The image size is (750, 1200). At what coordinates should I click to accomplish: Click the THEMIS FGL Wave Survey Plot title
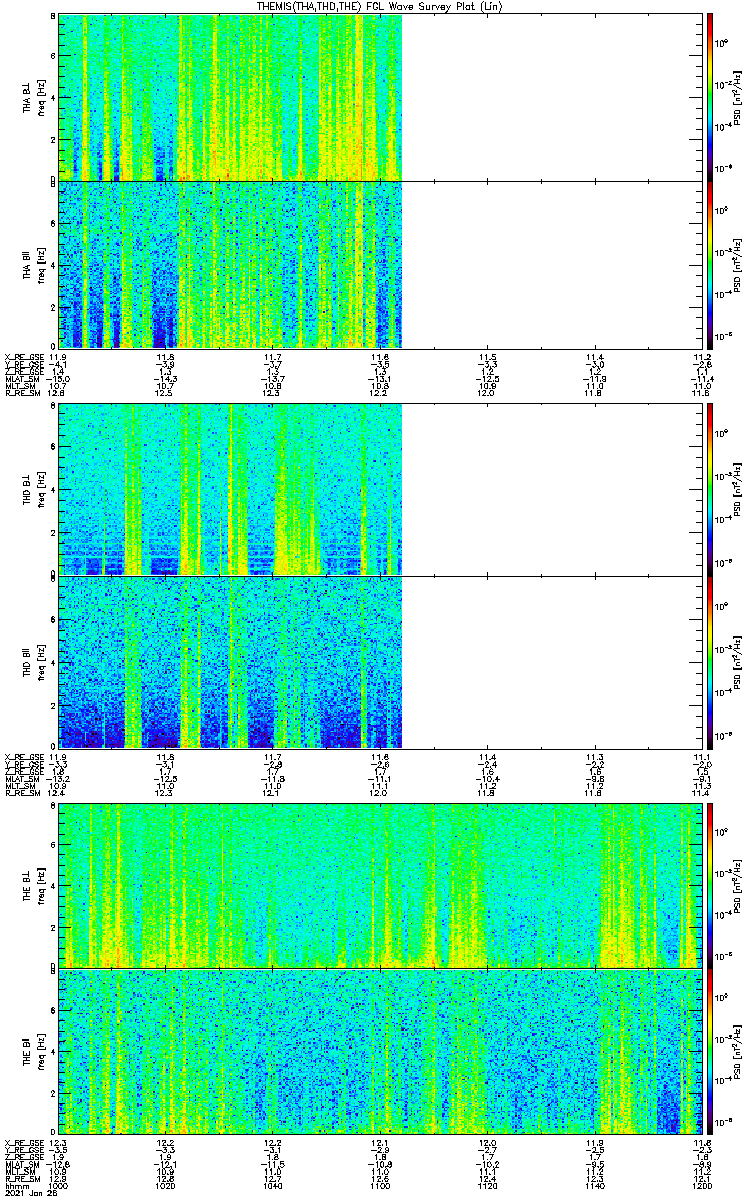(382, 7)
